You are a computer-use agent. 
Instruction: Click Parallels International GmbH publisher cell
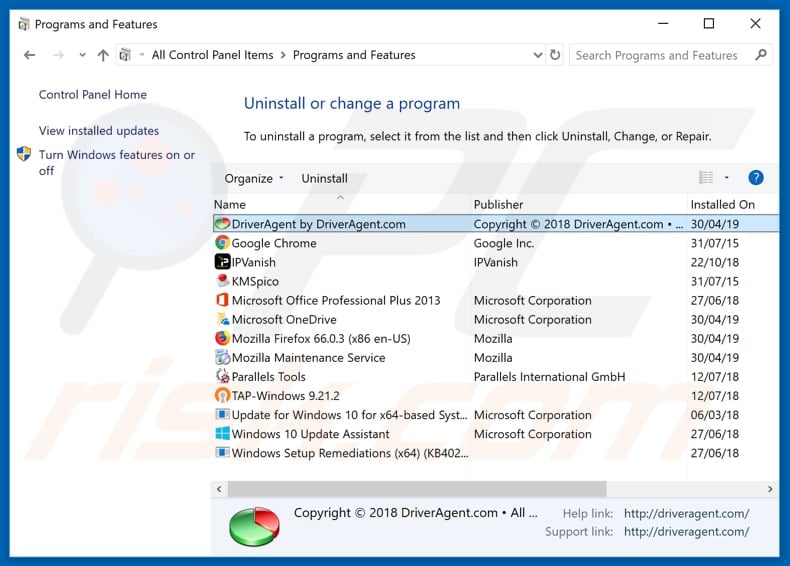pyautogui.click(x=549, y=376)
